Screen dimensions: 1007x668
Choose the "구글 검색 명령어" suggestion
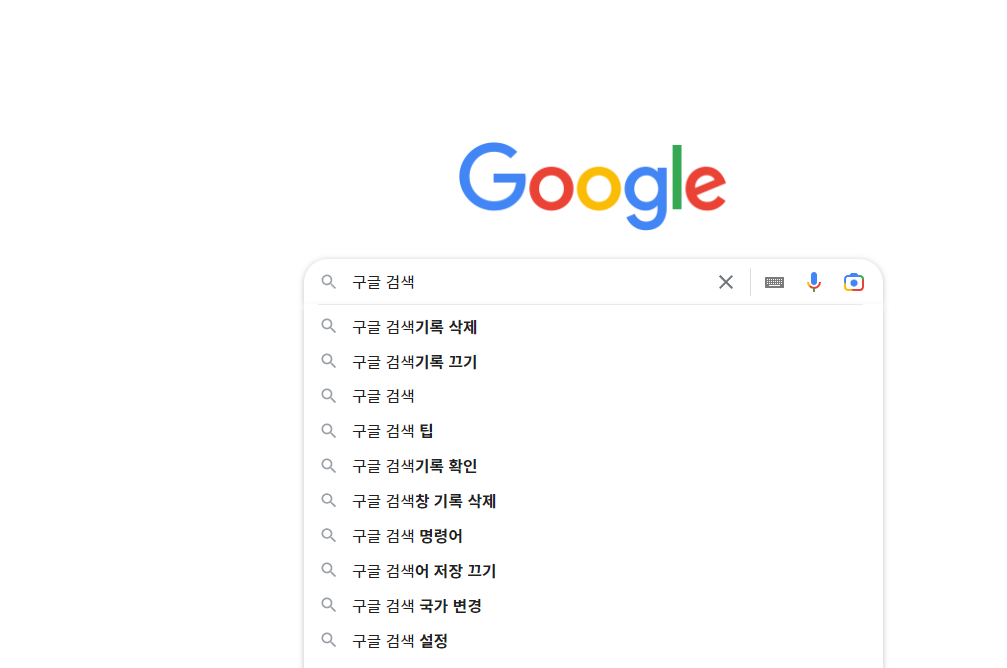pyautogui.click(x=407, y=536)
